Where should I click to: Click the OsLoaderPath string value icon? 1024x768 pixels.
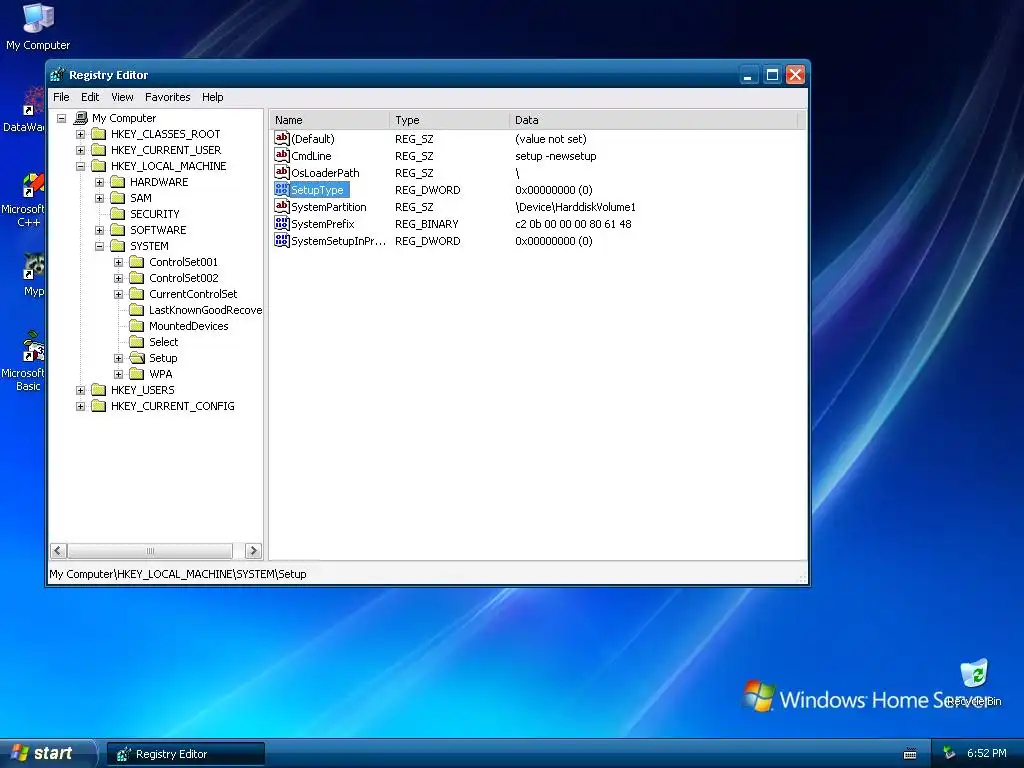281,172
